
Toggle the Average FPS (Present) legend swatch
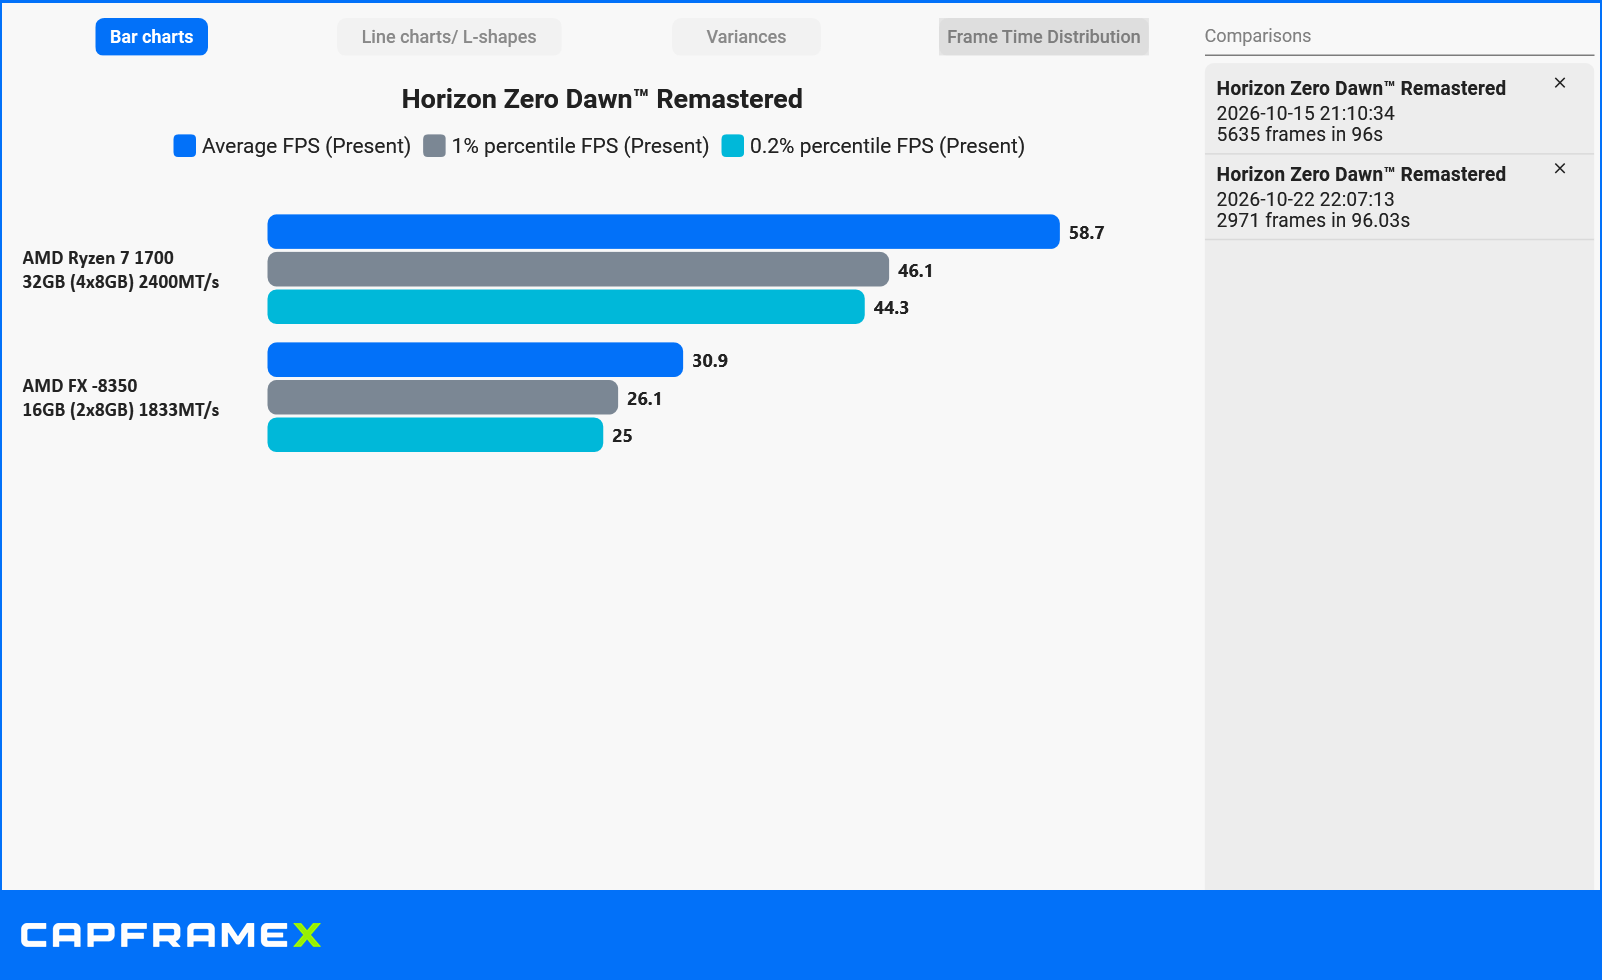point(185,146)
